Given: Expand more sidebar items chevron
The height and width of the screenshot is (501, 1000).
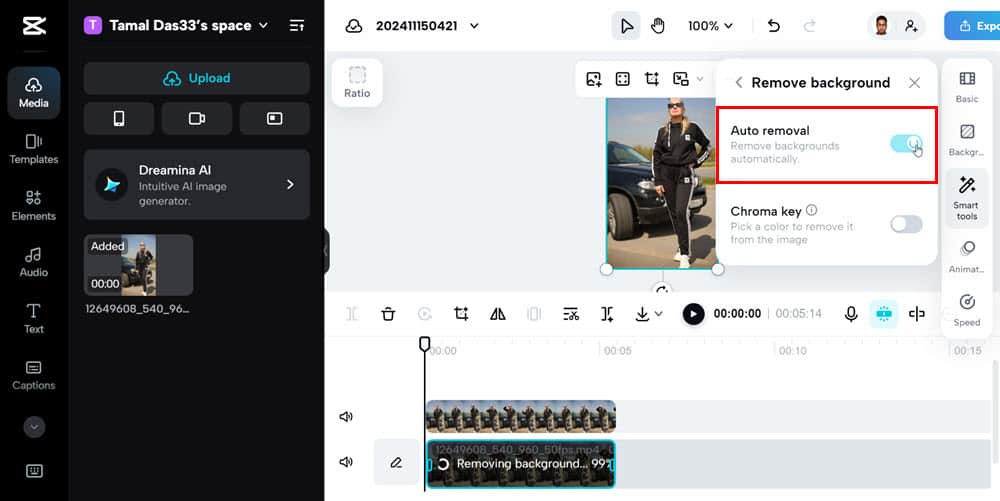Looking at the screenshot, I should tap(34, 426).
